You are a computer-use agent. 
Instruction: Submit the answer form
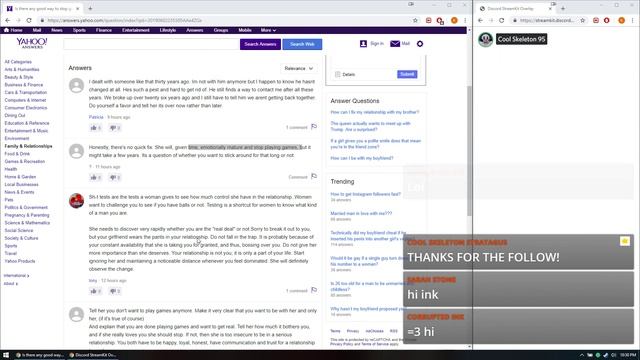(407, 74)
